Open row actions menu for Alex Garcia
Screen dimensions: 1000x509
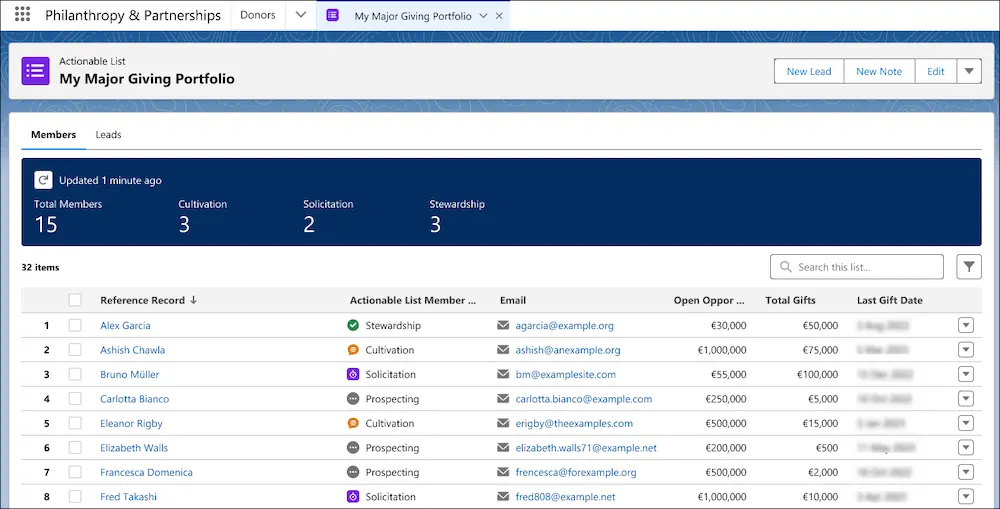pos(966,325)
